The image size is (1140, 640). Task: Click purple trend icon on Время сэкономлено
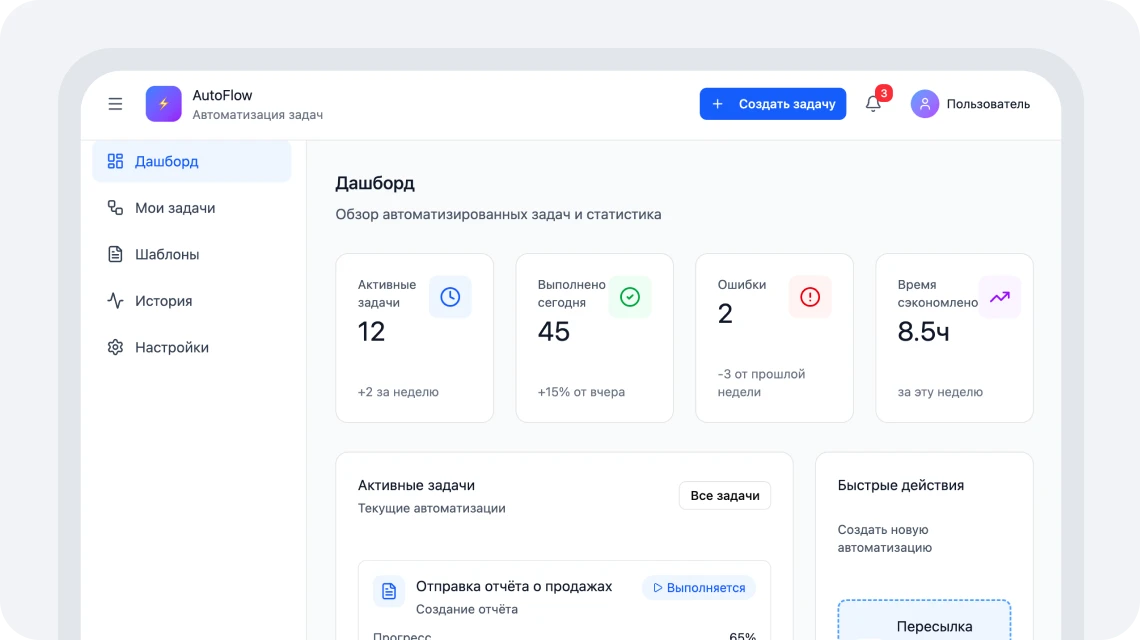(999, 297)
